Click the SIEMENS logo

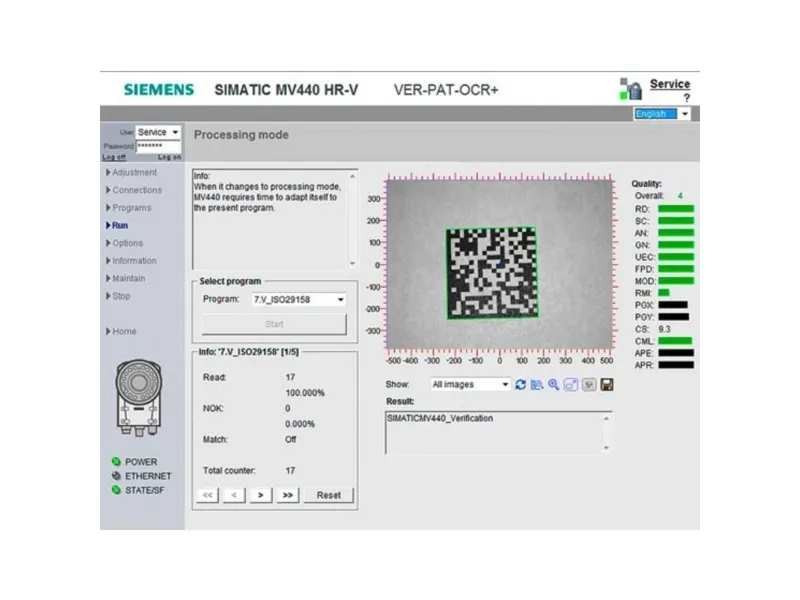[159, 90]
